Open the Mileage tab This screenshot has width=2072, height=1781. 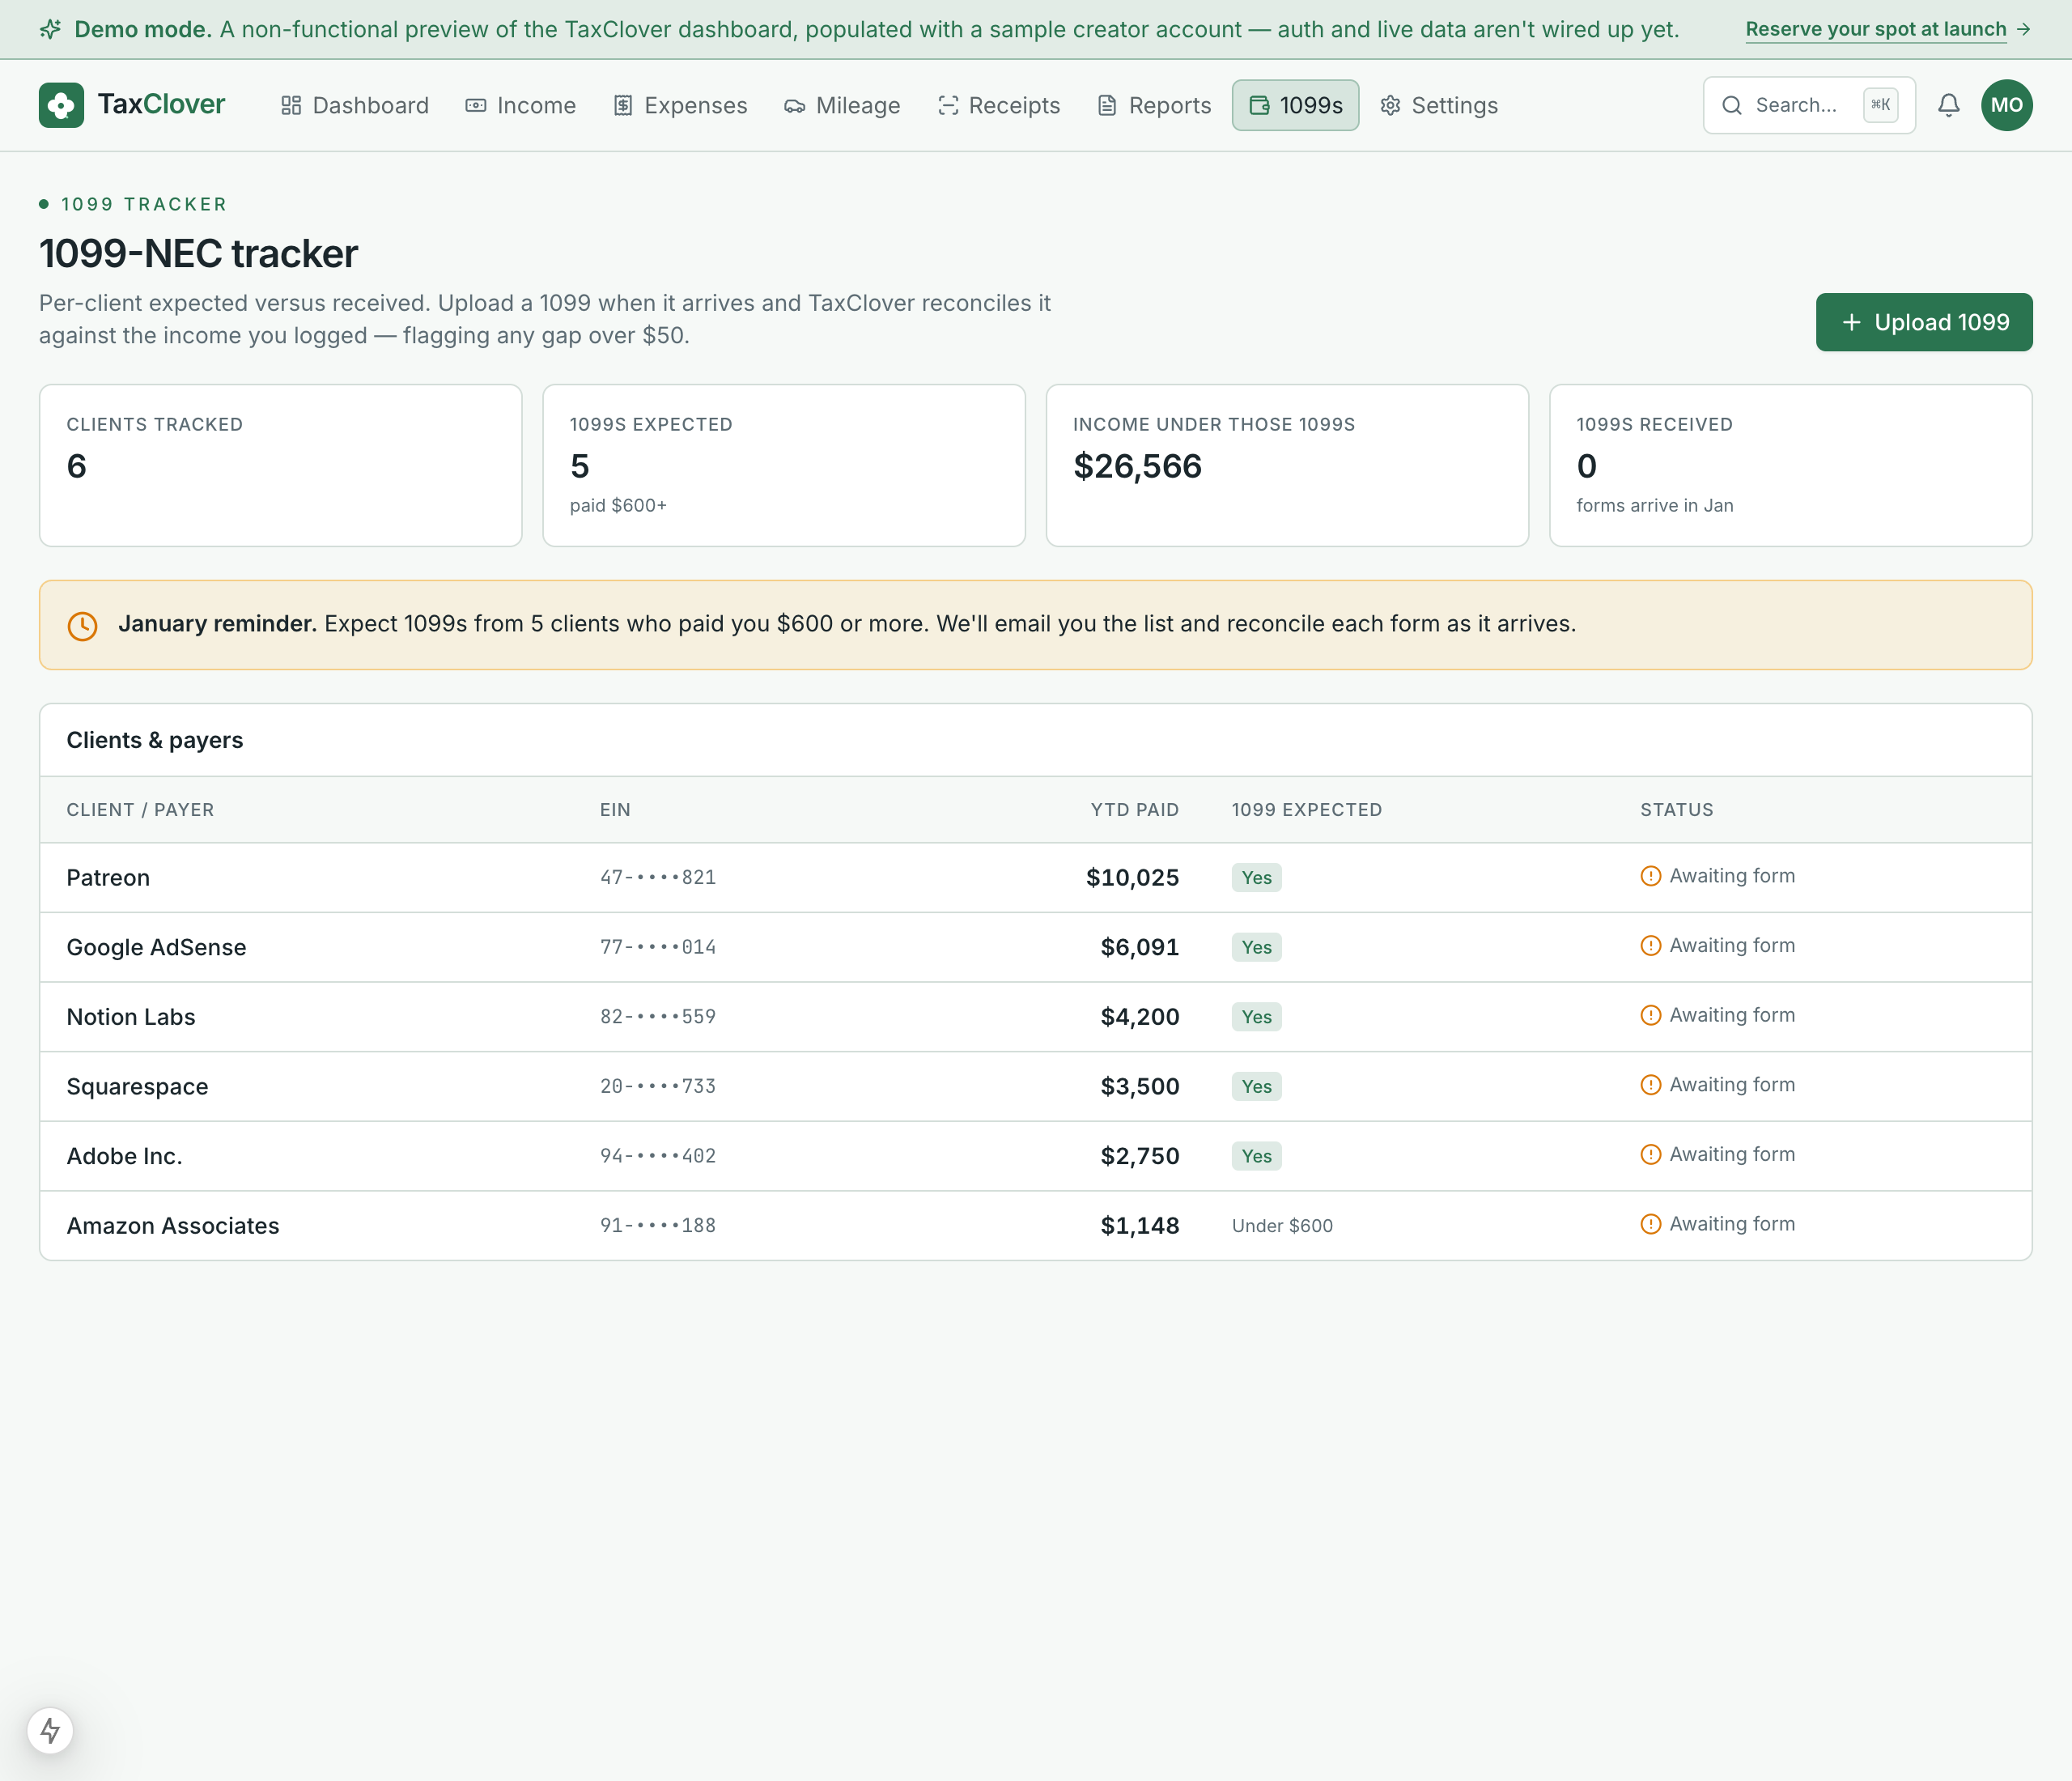(x=842, y=105)
